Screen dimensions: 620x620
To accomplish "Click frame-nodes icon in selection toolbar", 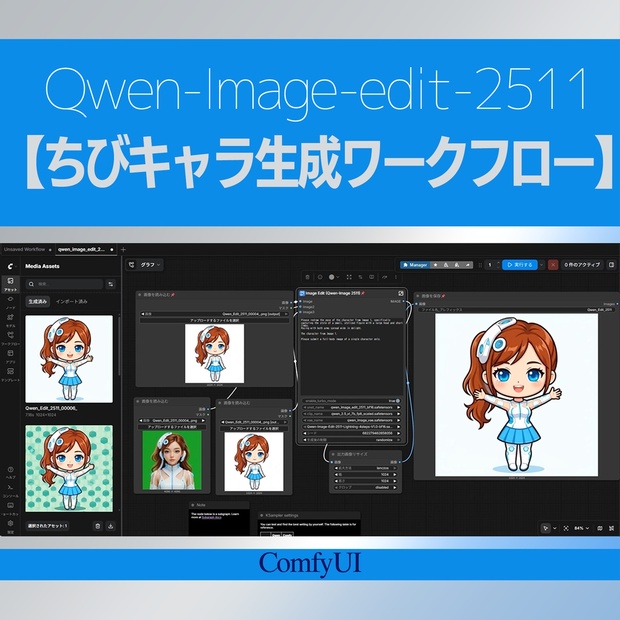I will 349,277.
